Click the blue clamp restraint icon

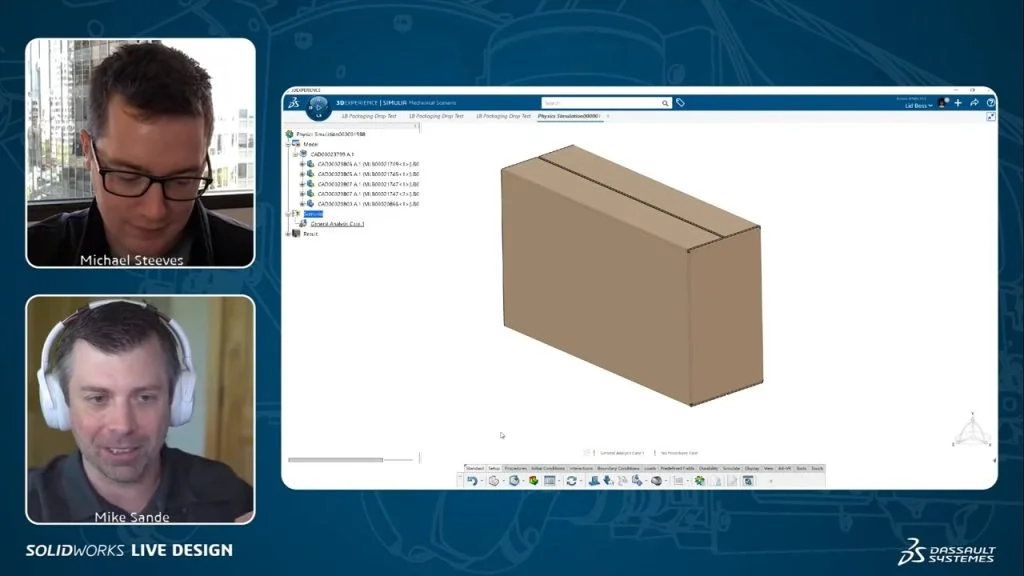(594, 481)
